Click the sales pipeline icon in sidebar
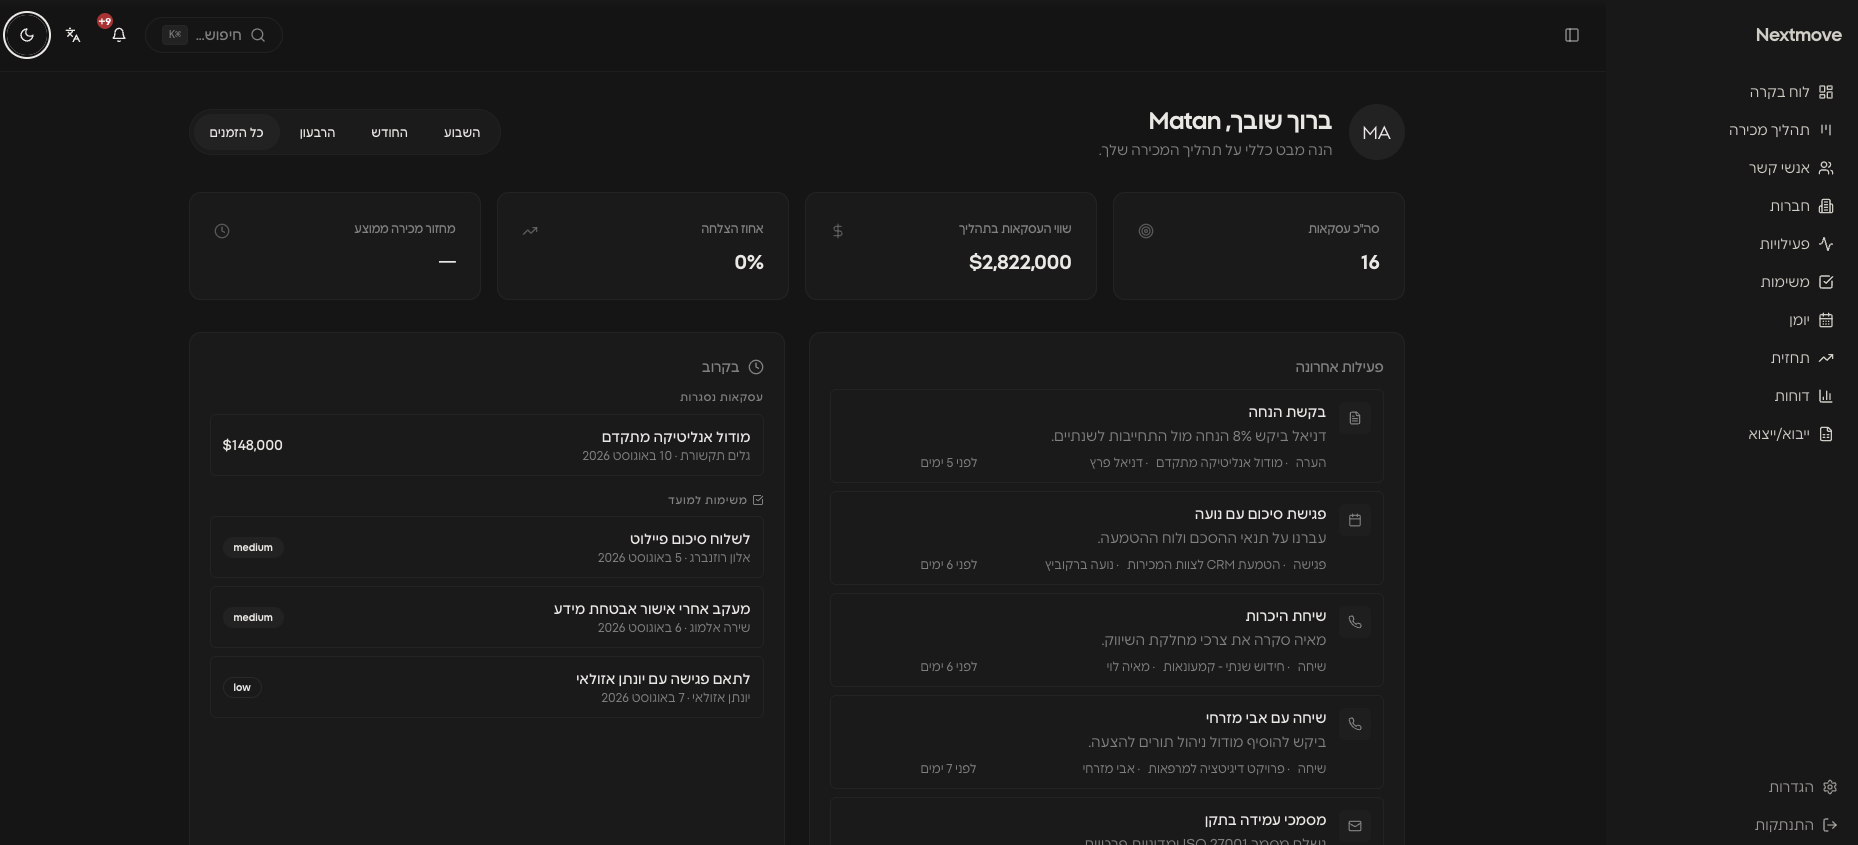 tap(1826, 130)
